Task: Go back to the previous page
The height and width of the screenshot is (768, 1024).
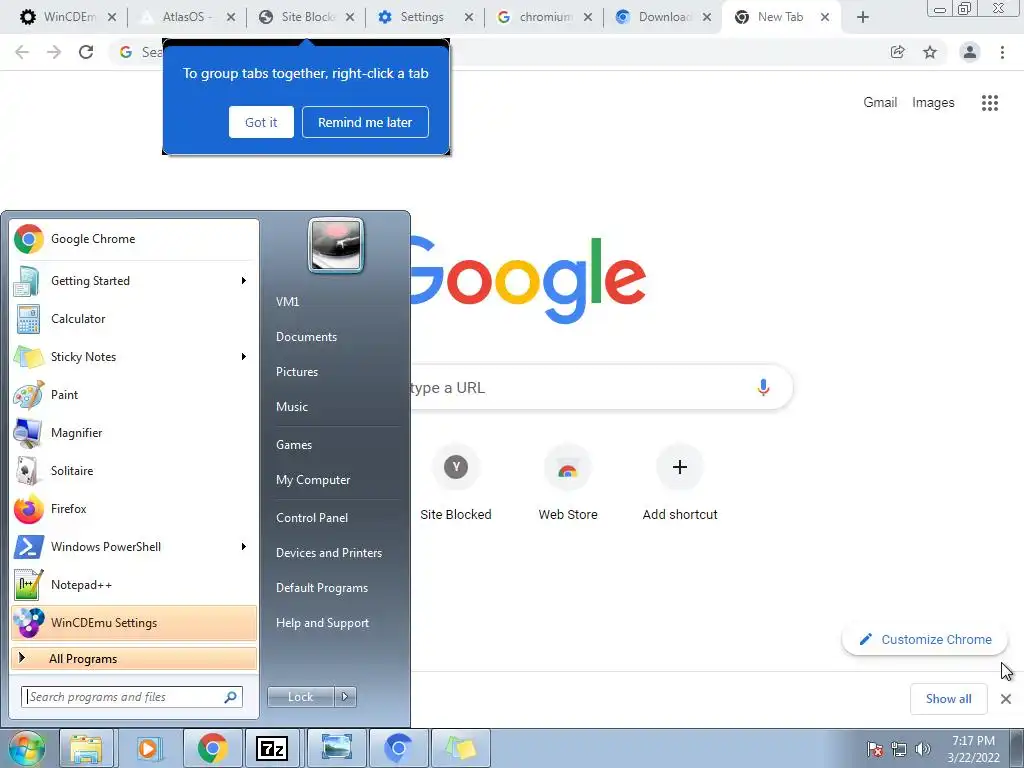Action: [22, 52]
